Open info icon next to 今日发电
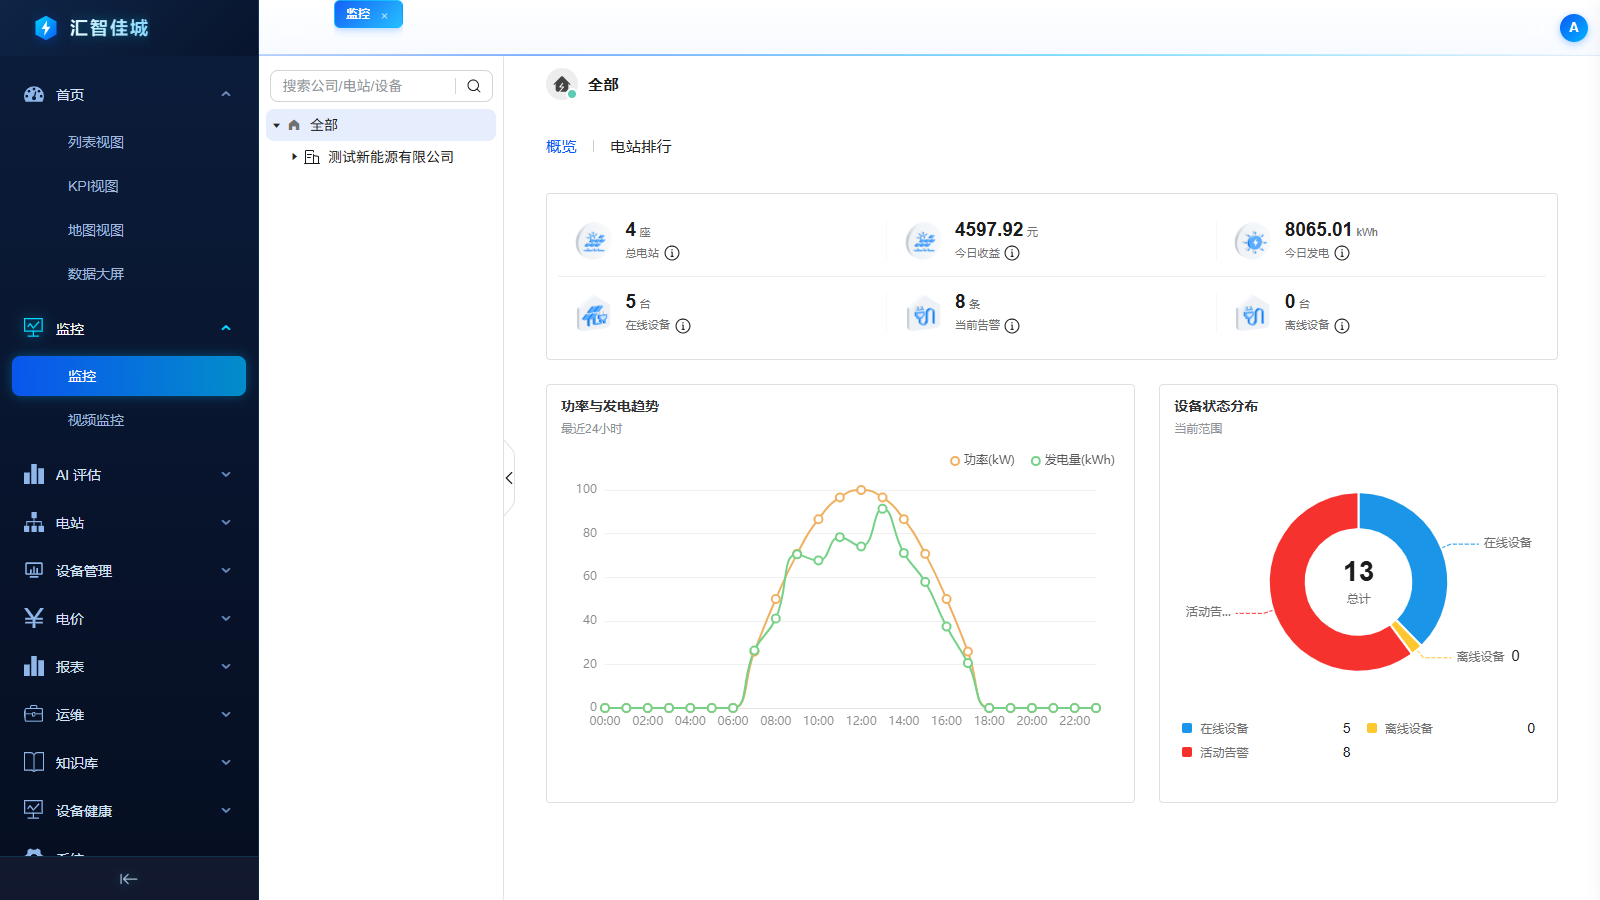The width and height of the screenshot is (1600, 900). point(1342,253)
